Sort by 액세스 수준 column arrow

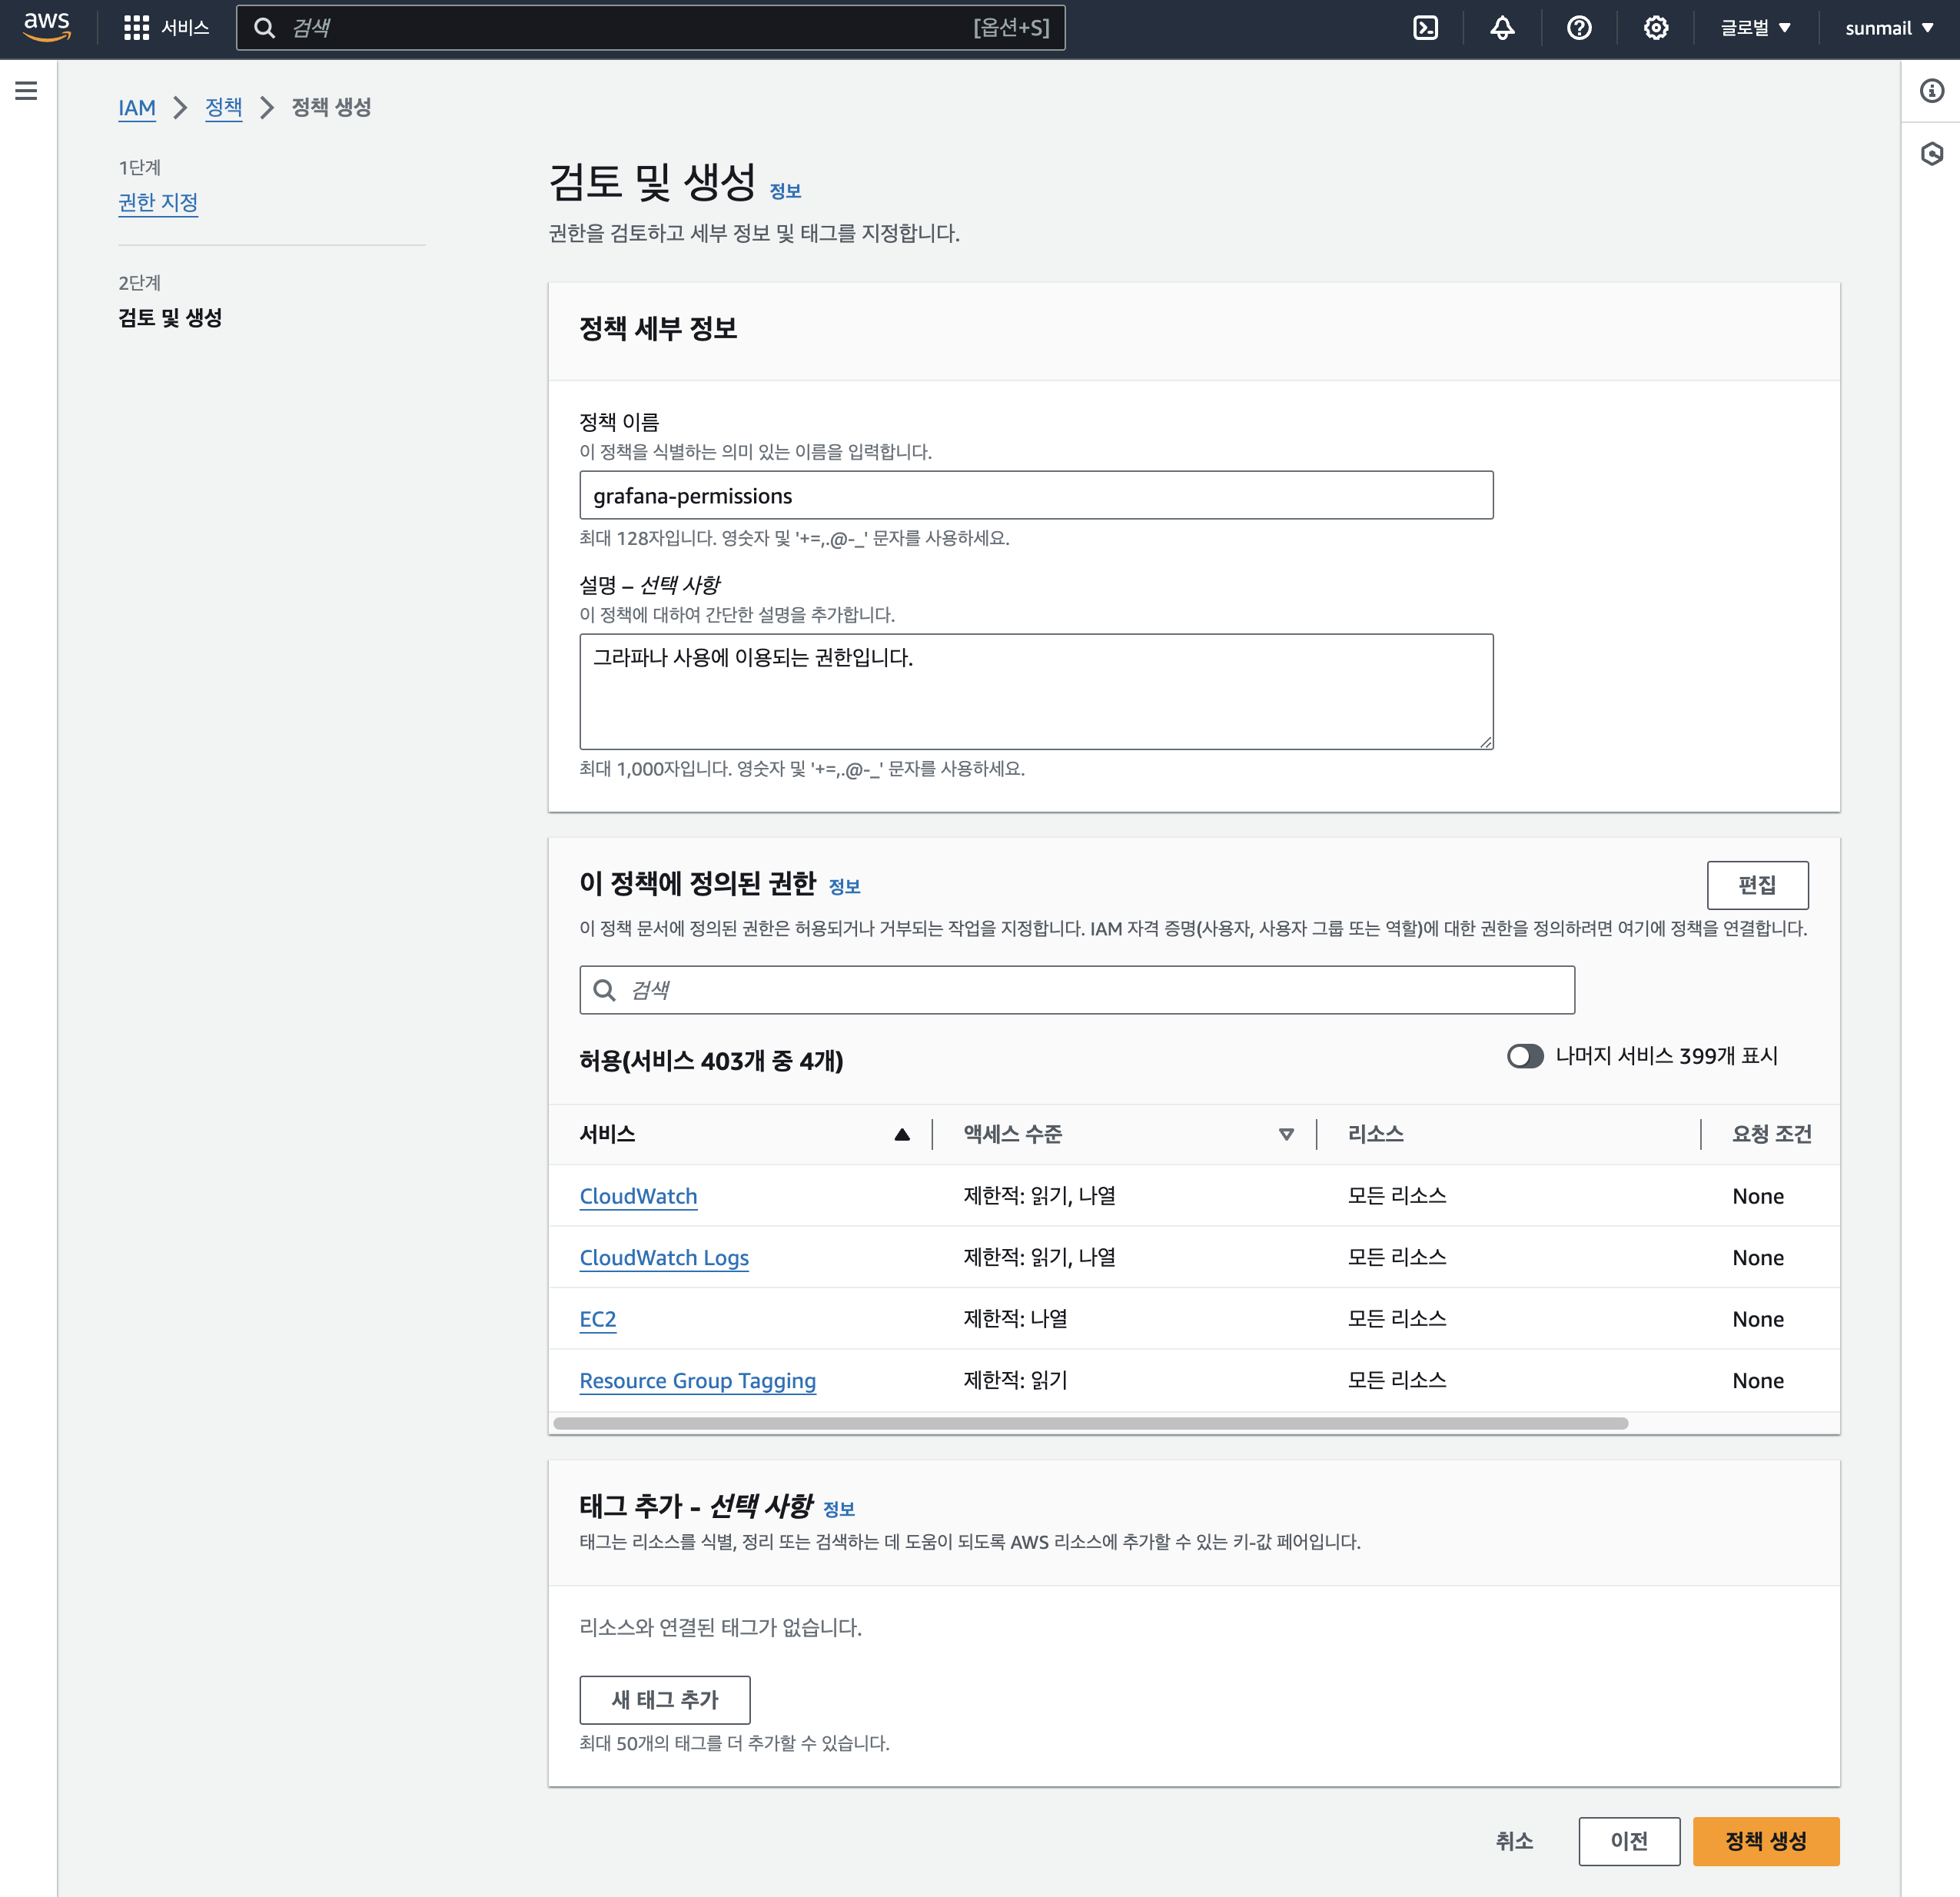pyautogui.click(x=1286, y=1134)
